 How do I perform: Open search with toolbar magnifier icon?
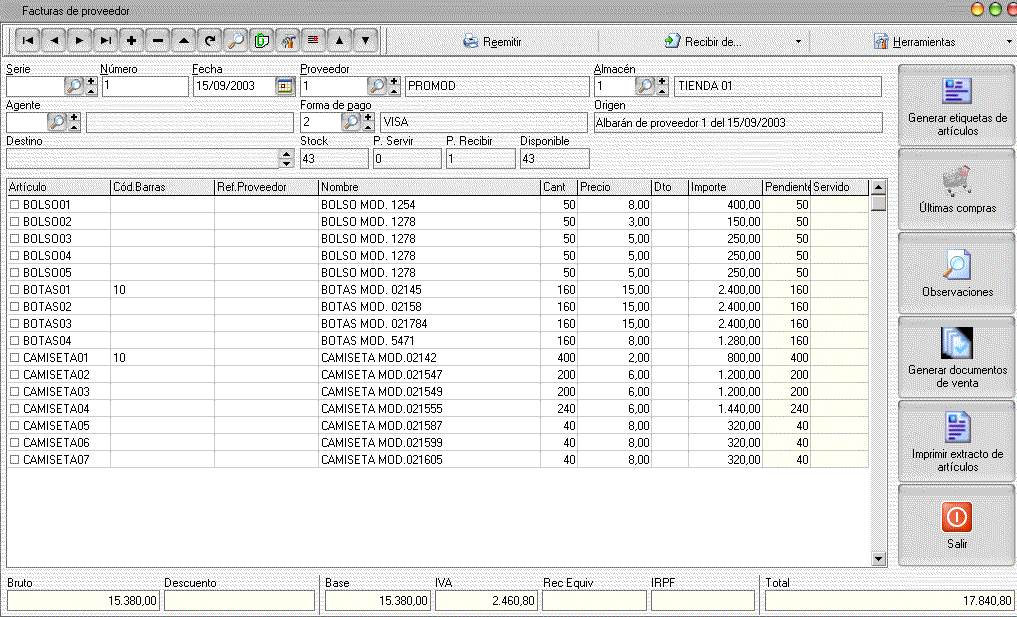pos(235,41)
